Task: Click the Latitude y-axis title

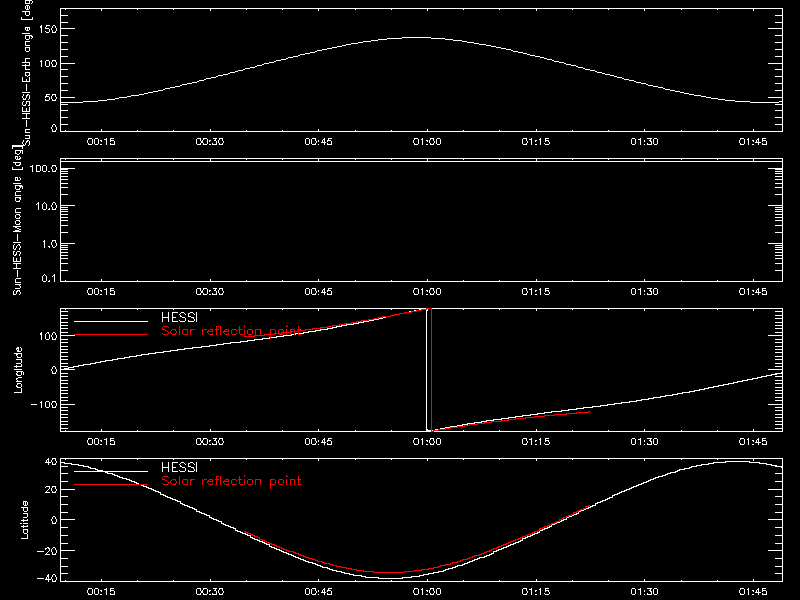Action: pyautogui.click(x=24, y=520)
